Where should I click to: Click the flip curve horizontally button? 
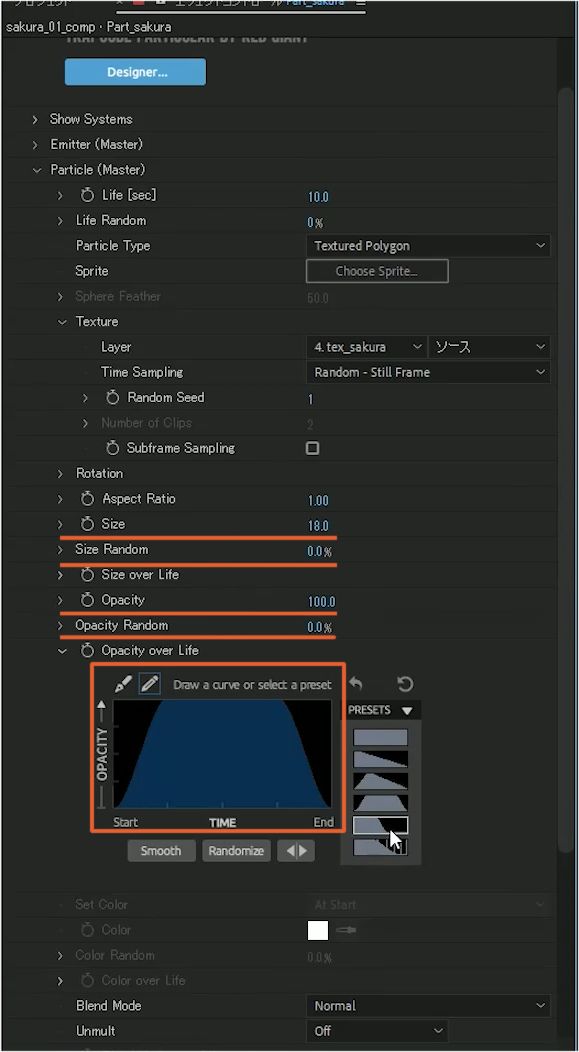pyautogui.click(x=296, y=851)
